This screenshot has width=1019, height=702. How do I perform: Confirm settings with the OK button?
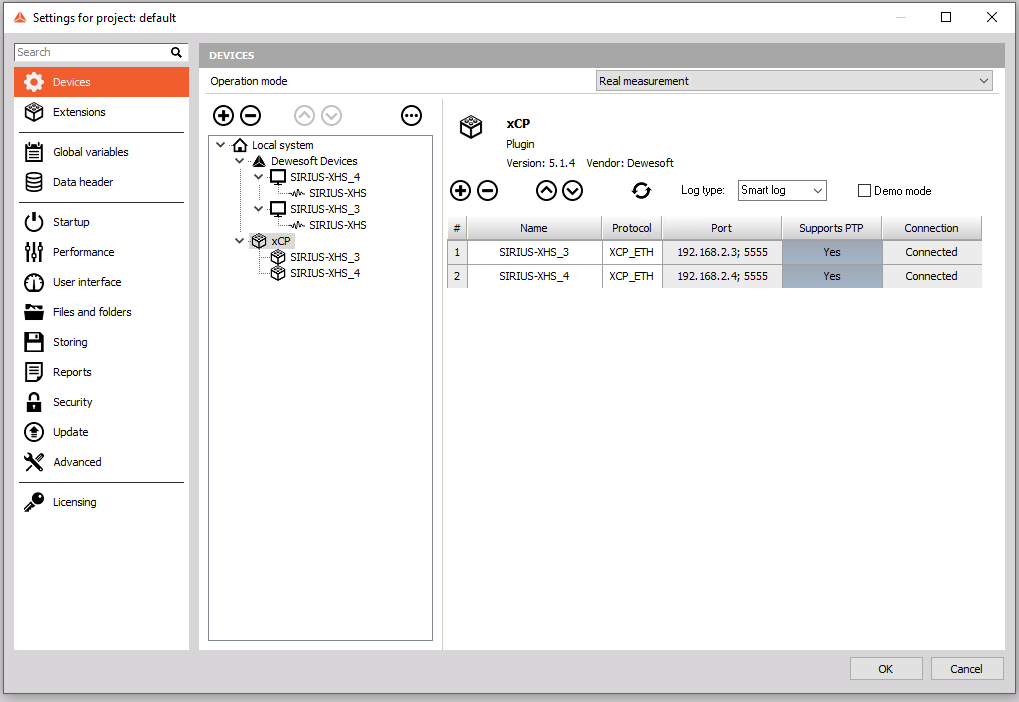click(886, 669)
